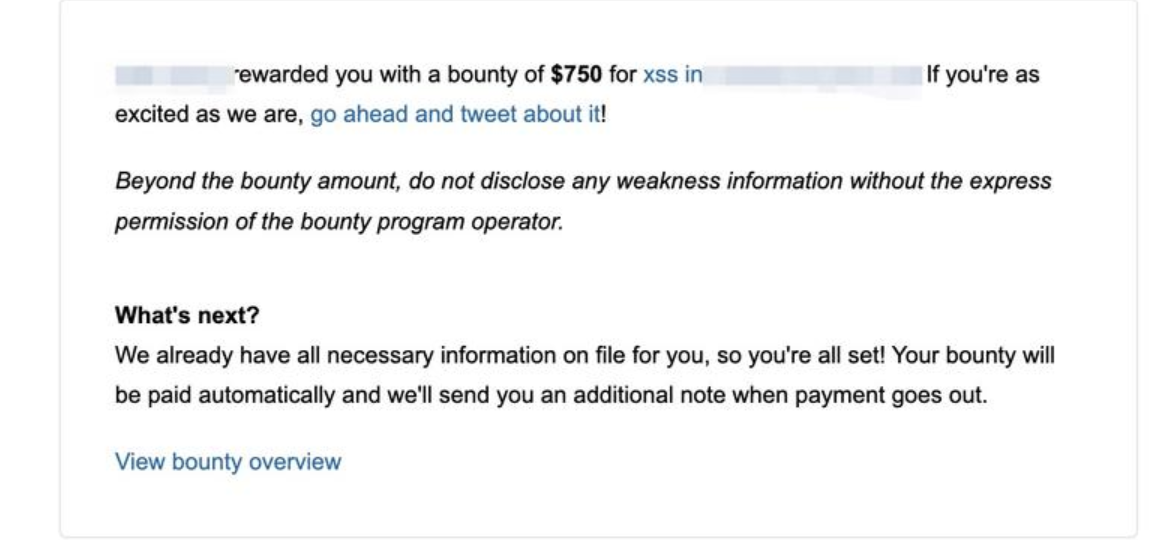Click the "Your bounty will" phrase
The height and width of the screenshot is (540, 1166).
[x=973, y=356]
